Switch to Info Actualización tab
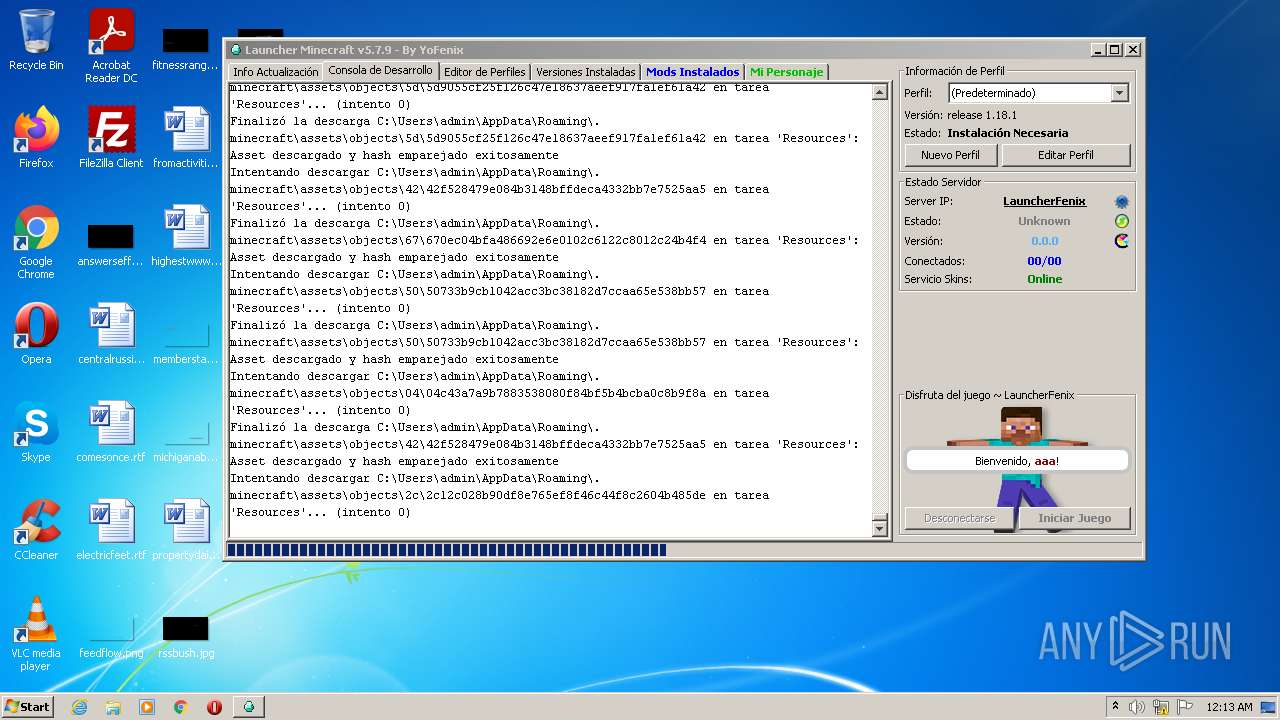1280x720 pixels. [275, 72]
